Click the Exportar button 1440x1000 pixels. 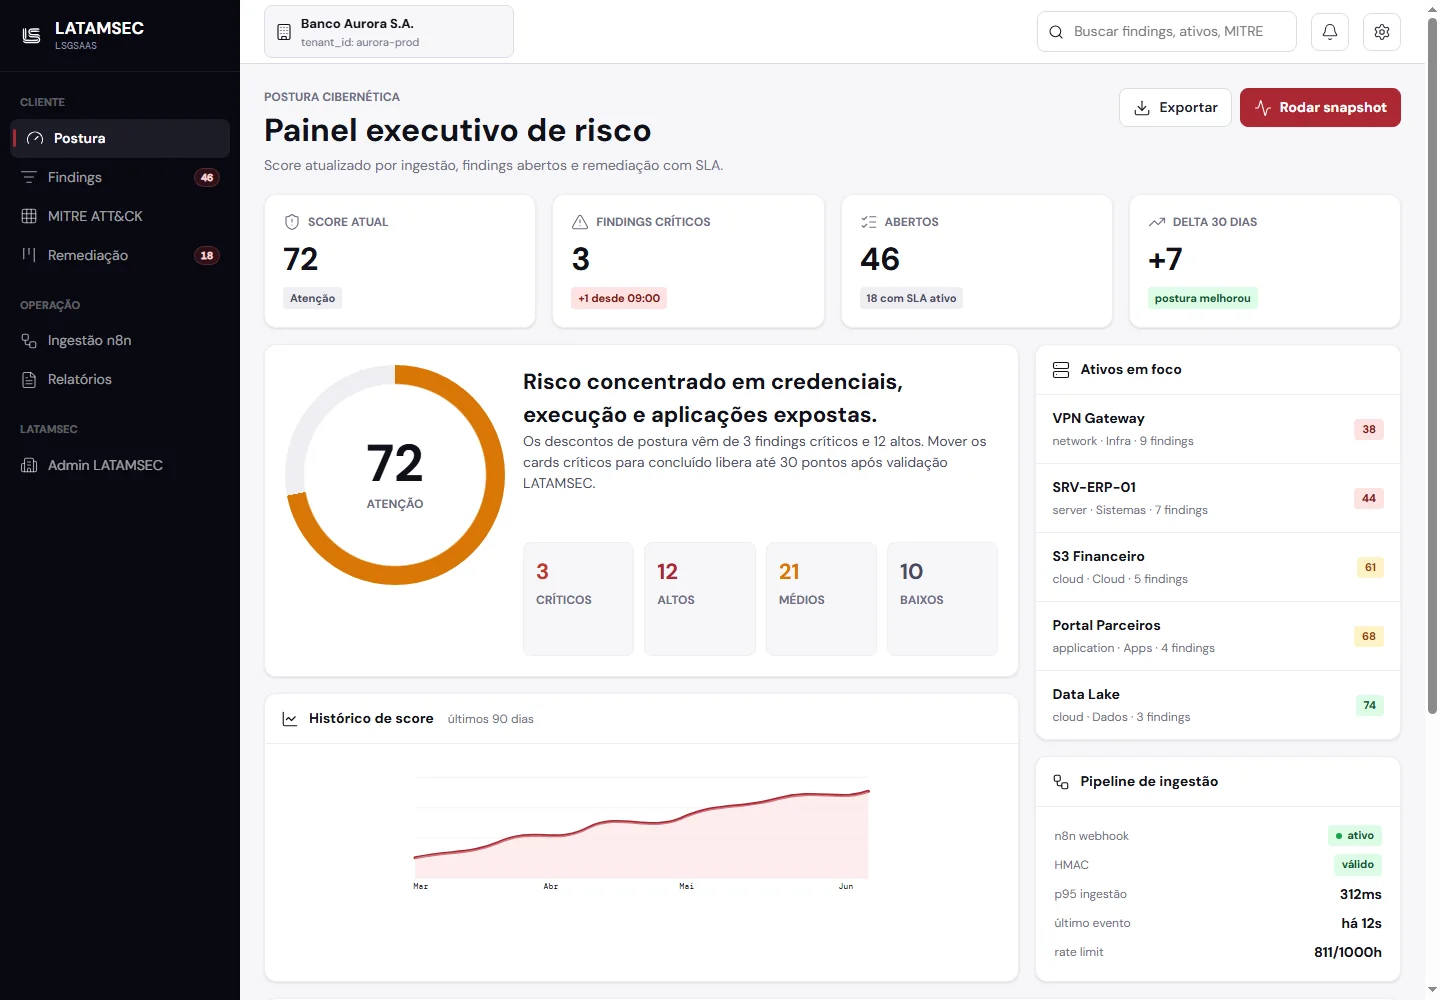pos(1175,108)
